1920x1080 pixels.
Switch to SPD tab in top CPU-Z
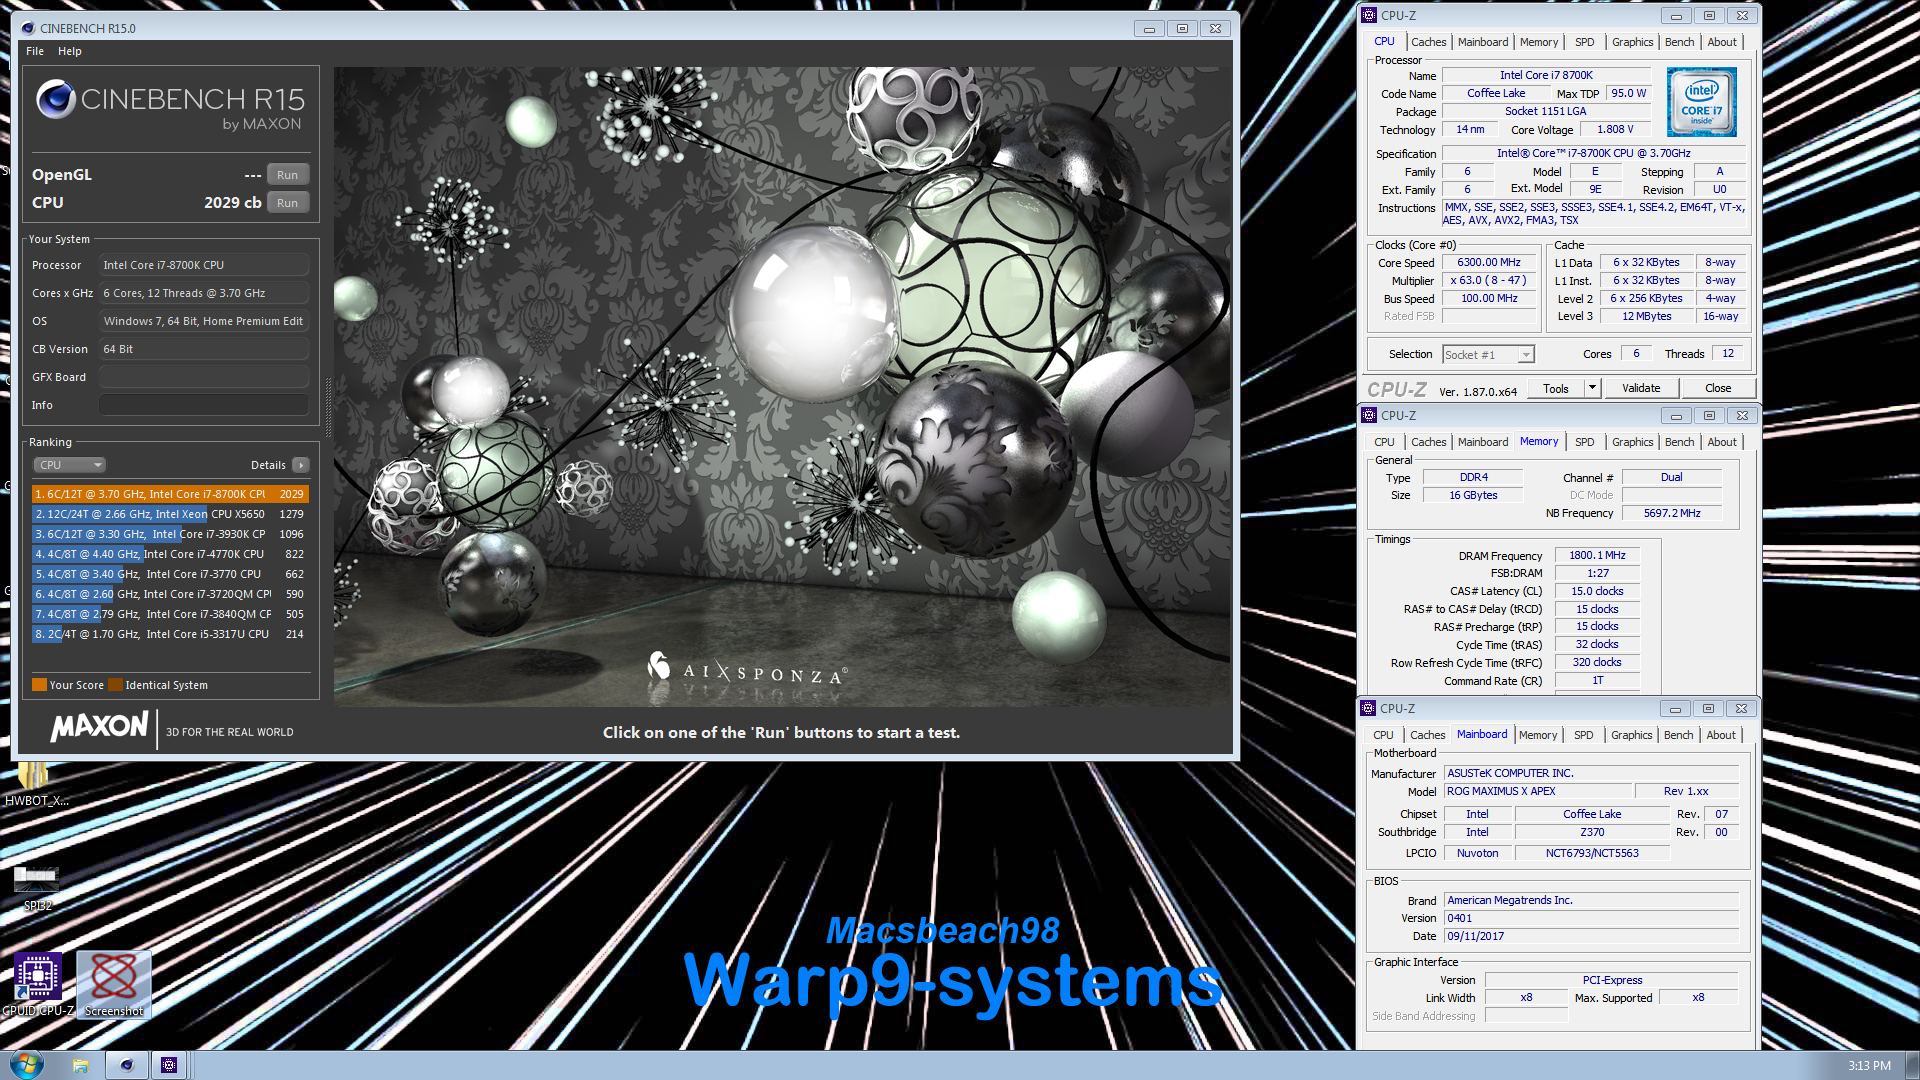pyautogui.click(x=1584, y=42)
